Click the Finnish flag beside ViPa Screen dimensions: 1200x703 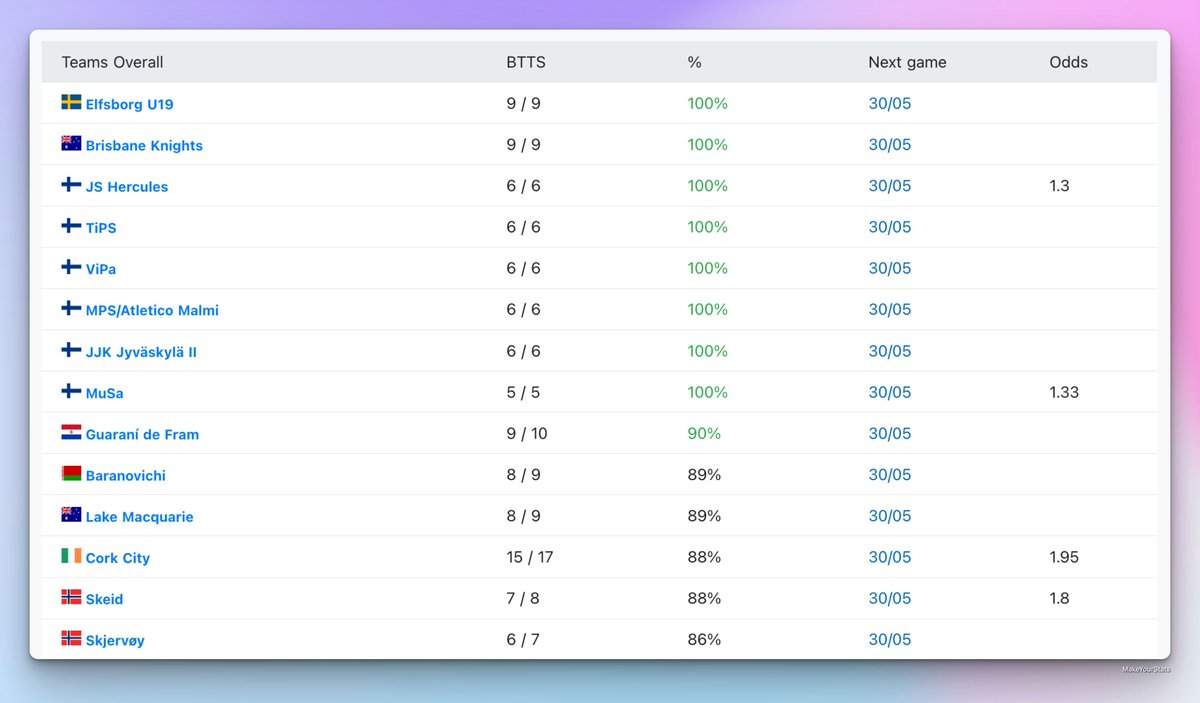pos(71,267)
